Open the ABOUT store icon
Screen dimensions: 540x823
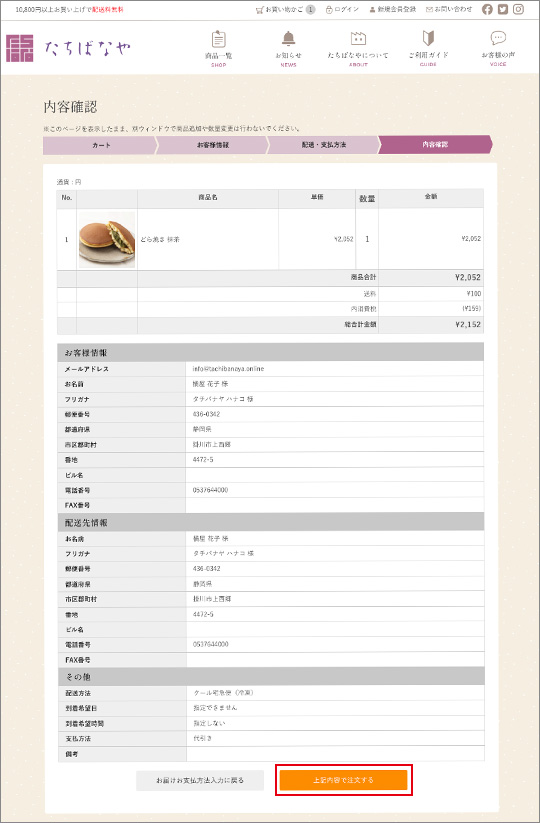(x=358, y=38)
